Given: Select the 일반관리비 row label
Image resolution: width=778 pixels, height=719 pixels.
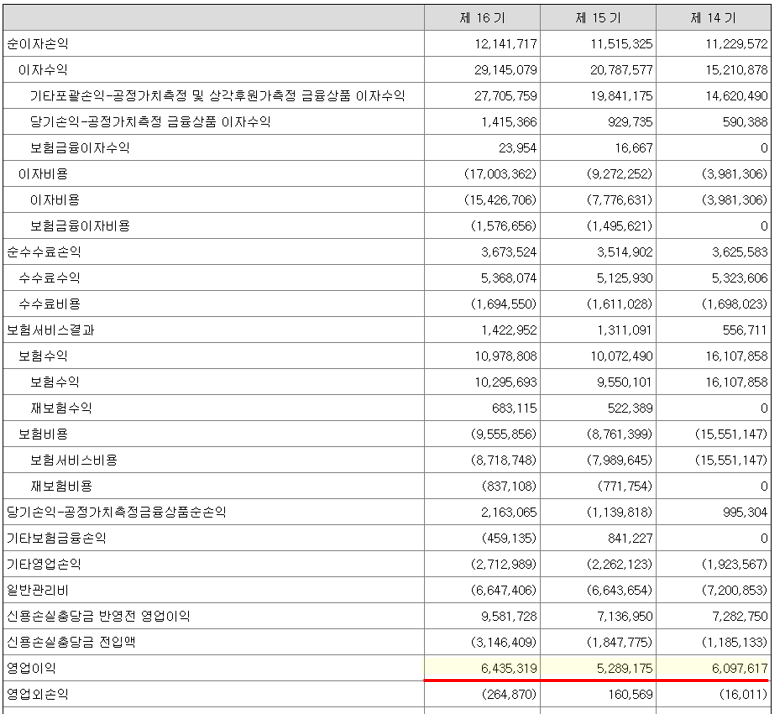Looking at the screenshot, I should (38, 590).
